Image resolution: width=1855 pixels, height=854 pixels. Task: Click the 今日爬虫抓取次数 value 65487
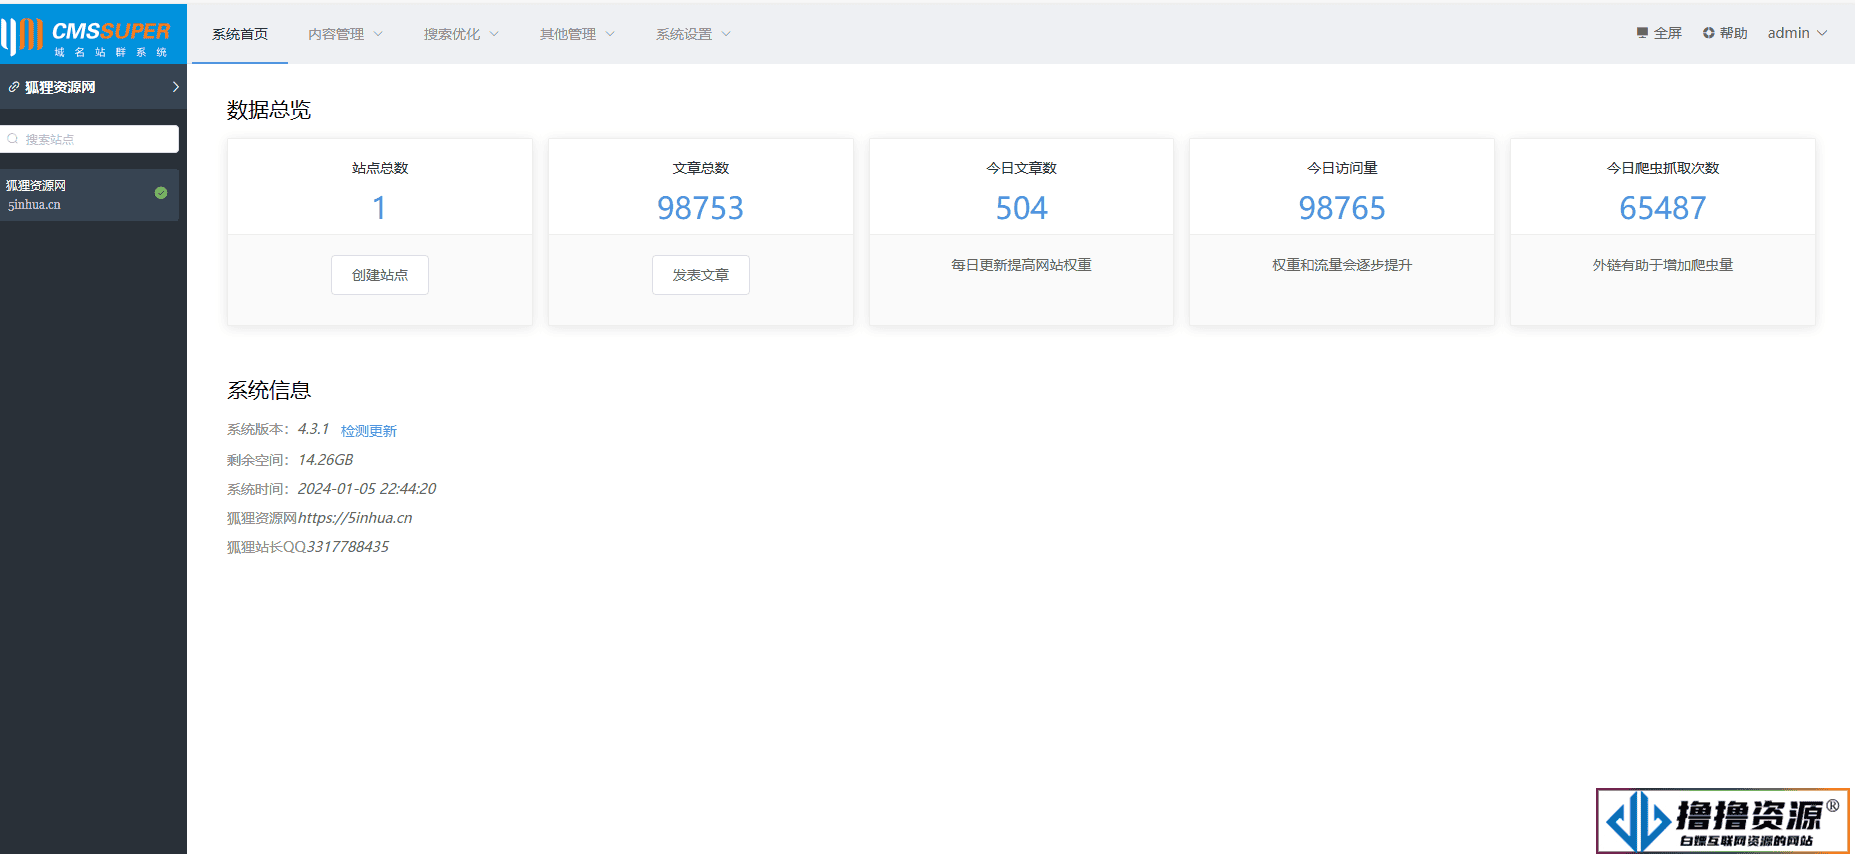[1663, 208]
